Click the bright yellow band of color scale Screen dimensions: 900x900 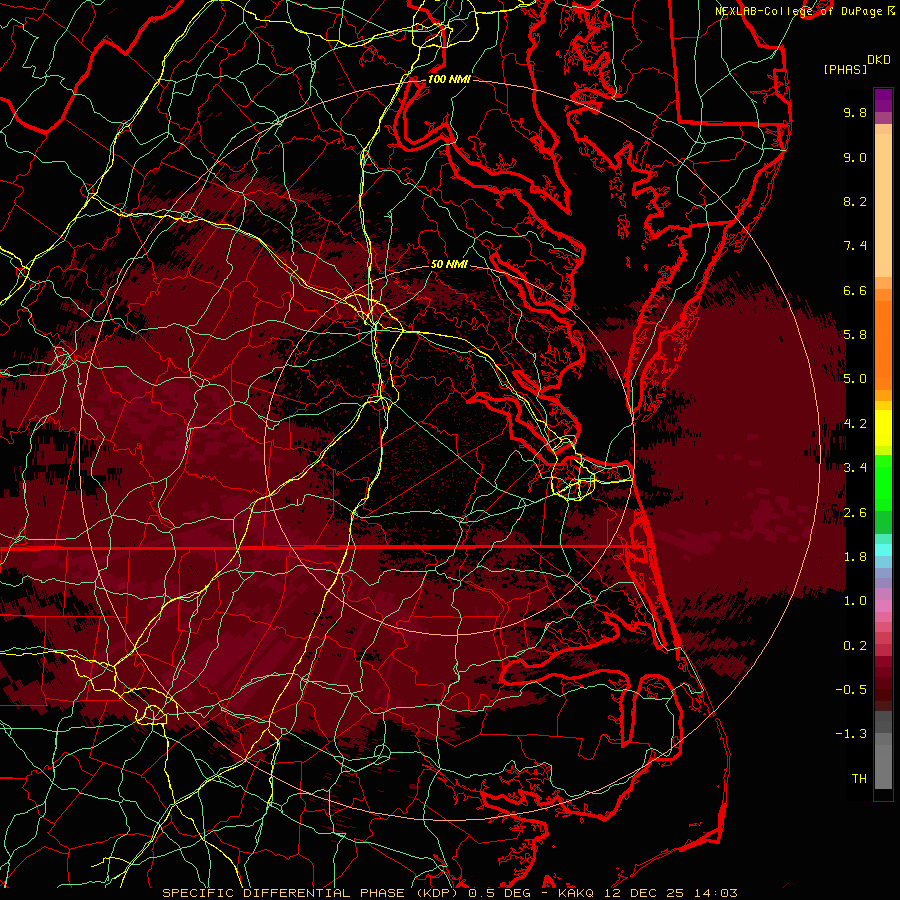[883, 428]
